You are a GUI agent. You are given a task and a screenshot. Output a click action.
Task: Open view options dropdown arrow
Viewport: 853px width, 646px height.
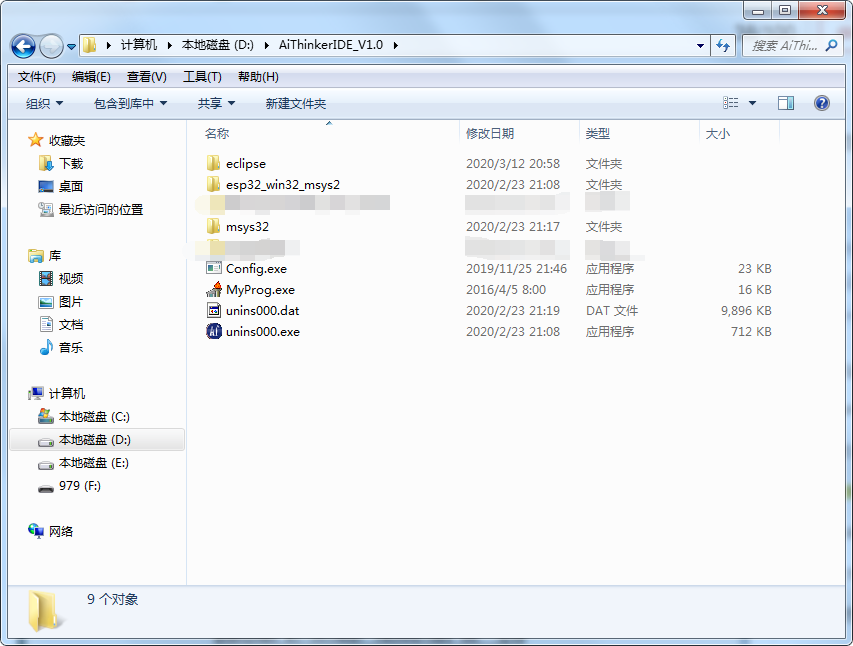pos(752,103)
